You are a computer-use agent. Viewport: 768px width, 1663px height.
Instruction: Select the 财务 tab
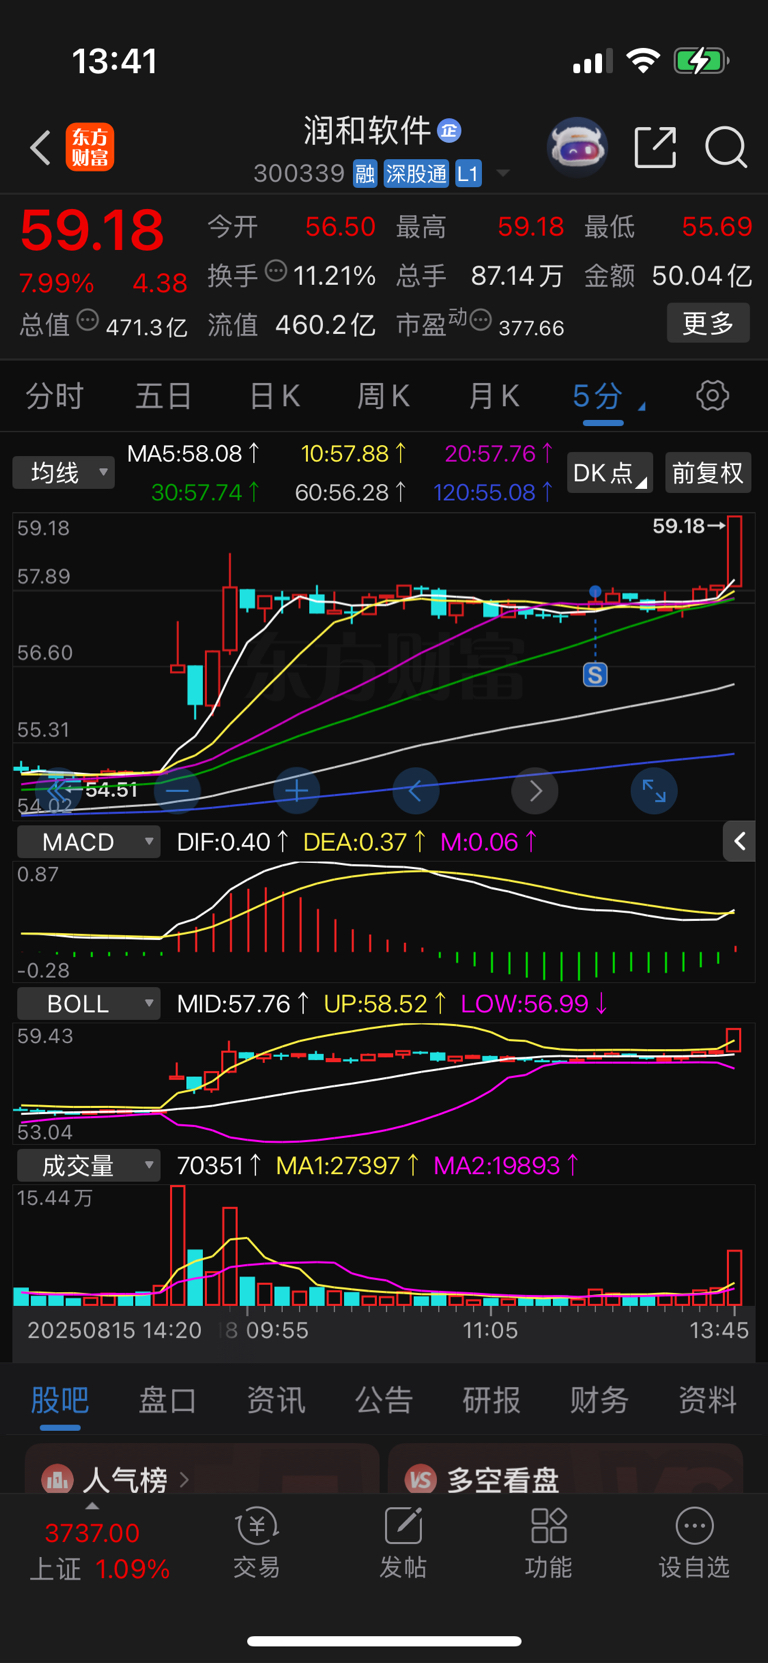click(599, 1400)
